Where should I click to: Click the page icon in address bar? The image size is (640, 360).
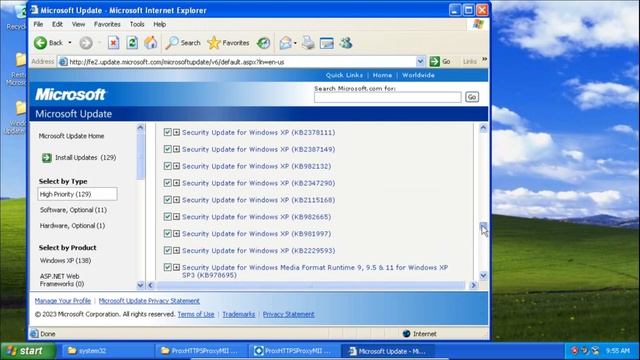click(x=63, y=62)
